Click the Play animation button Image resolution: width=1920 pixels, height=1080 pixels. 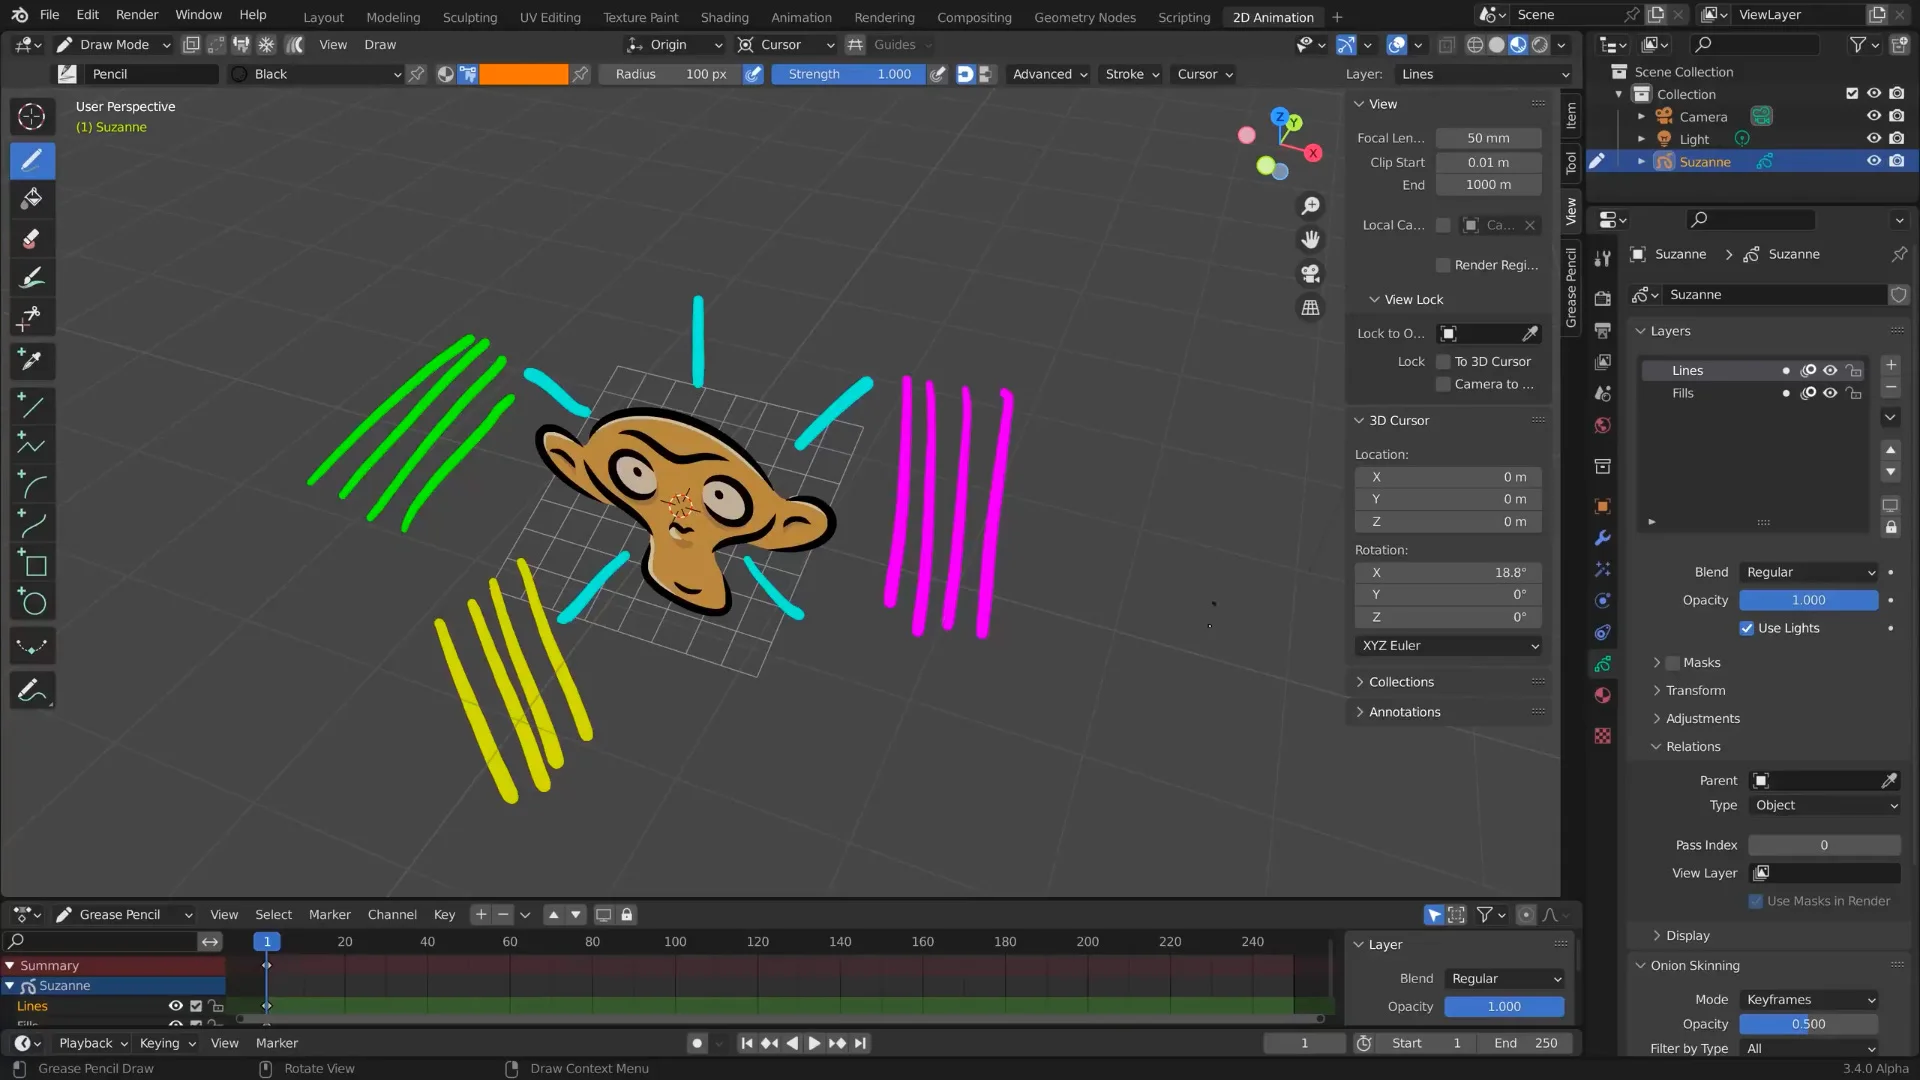tap(814, 1043)
